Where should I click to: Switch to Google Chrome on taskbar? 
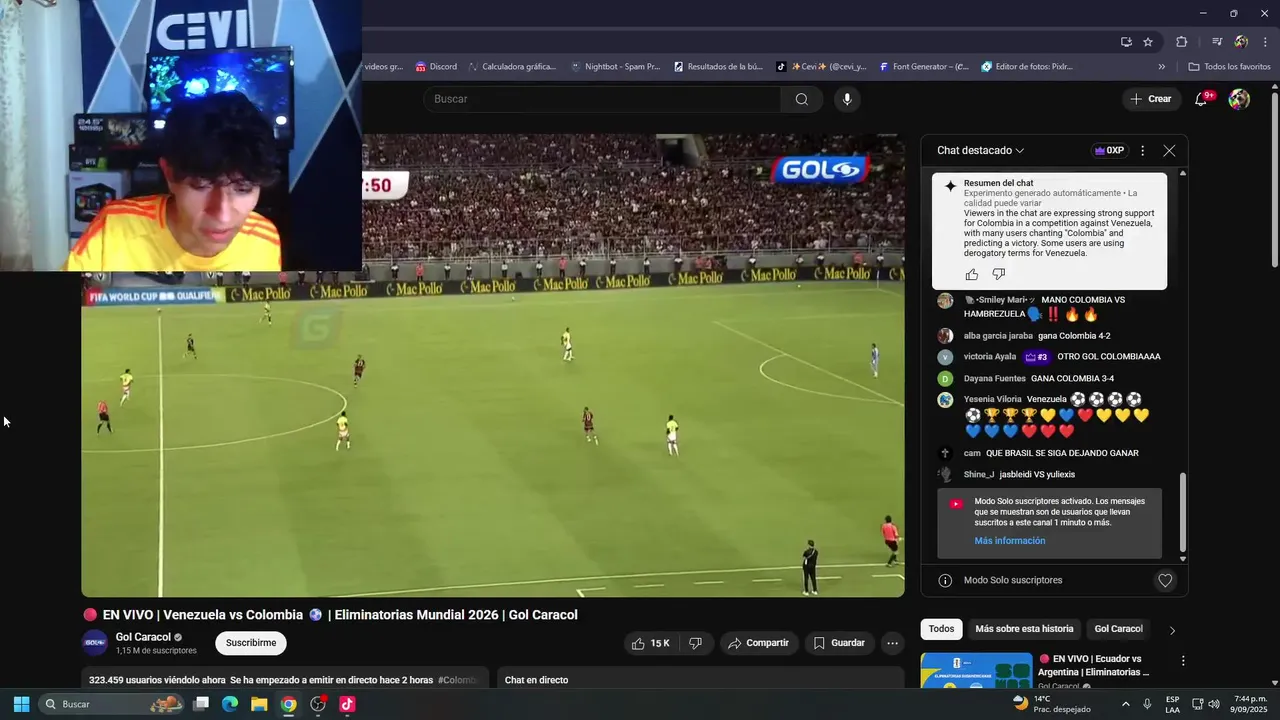coord(288,704)
